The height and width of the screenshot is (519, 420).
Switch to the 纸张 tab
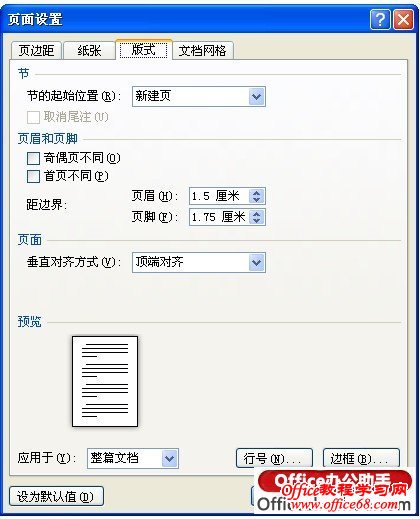pyautogui.click(x=89, y=51)
